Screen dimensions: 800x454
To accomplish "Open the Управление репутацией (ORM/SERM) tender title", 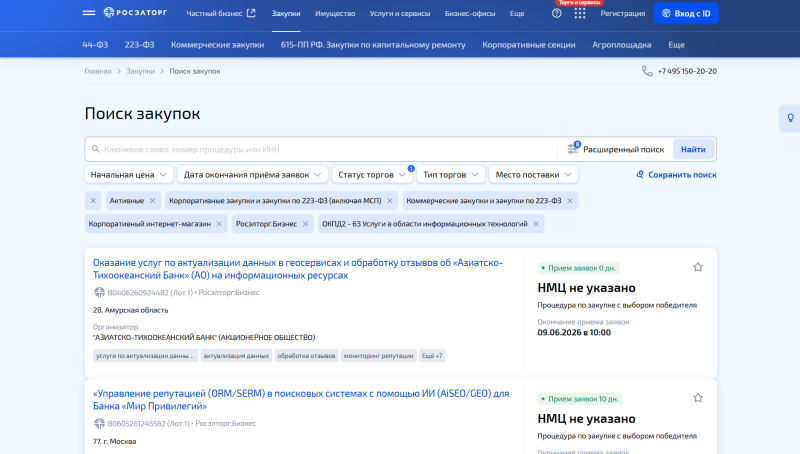I will (301, 400).
